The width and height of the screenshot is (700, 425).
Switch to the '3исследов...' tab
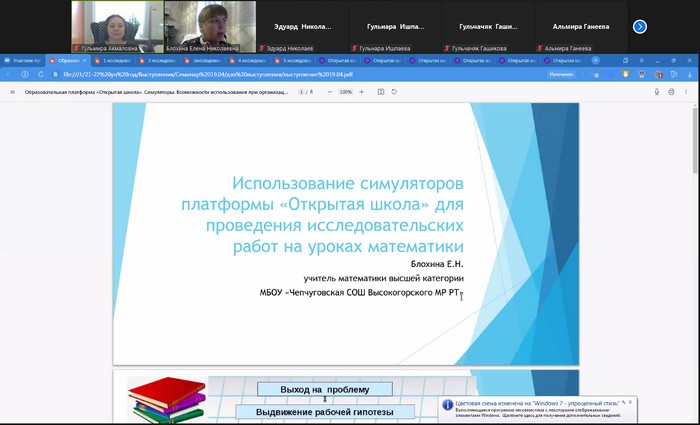click(203, 61)
